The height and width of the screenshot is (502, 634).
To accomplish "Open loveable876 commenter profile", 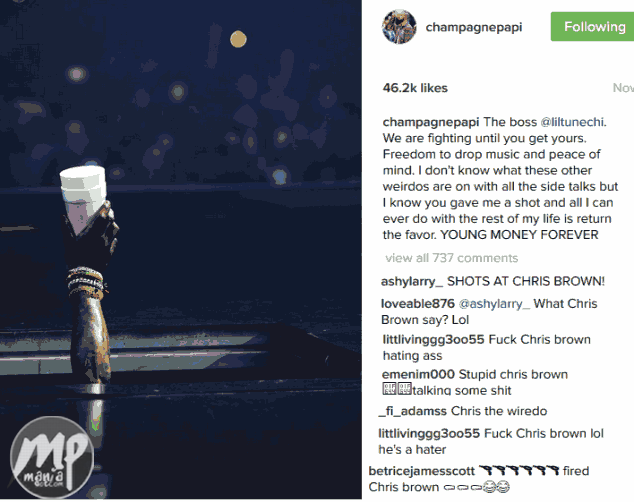I will (x=418, y=304).
